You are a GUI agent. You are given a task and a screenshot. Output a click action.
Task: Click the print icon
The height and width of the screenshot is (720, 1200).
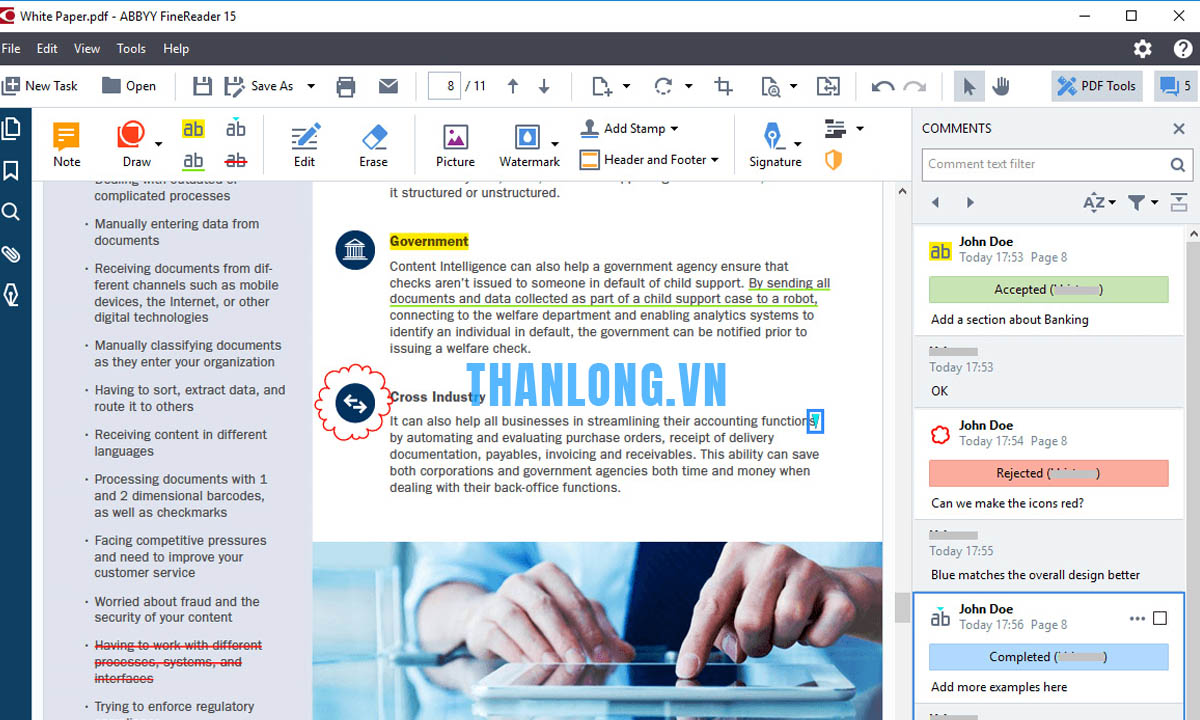tap(346, 86)
